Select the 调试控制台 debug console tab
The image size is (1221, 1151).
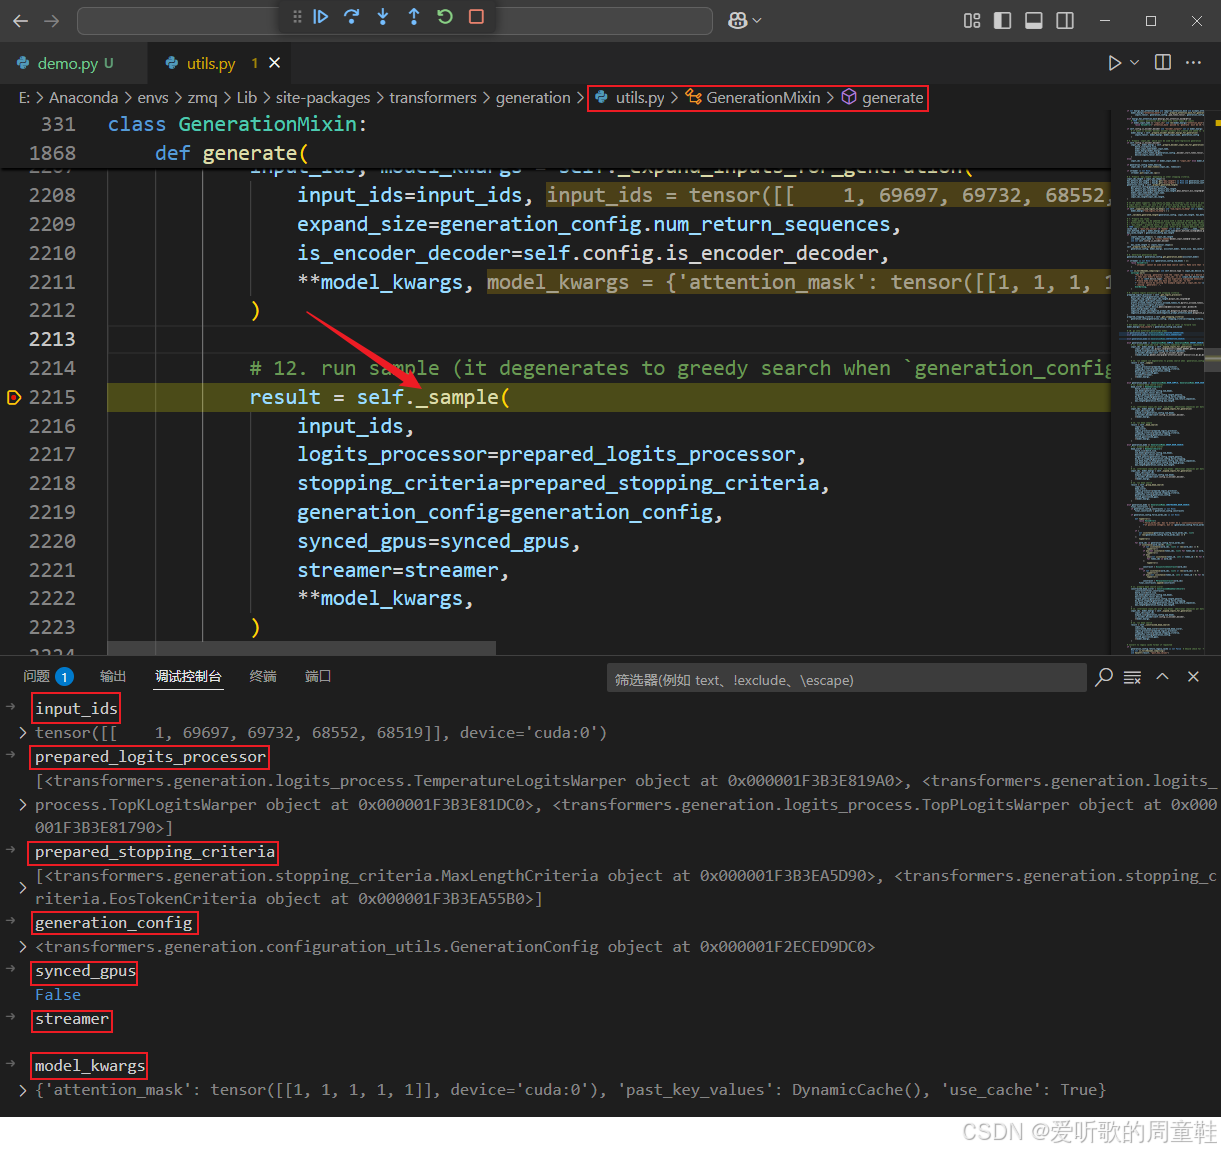coord(188,677)
